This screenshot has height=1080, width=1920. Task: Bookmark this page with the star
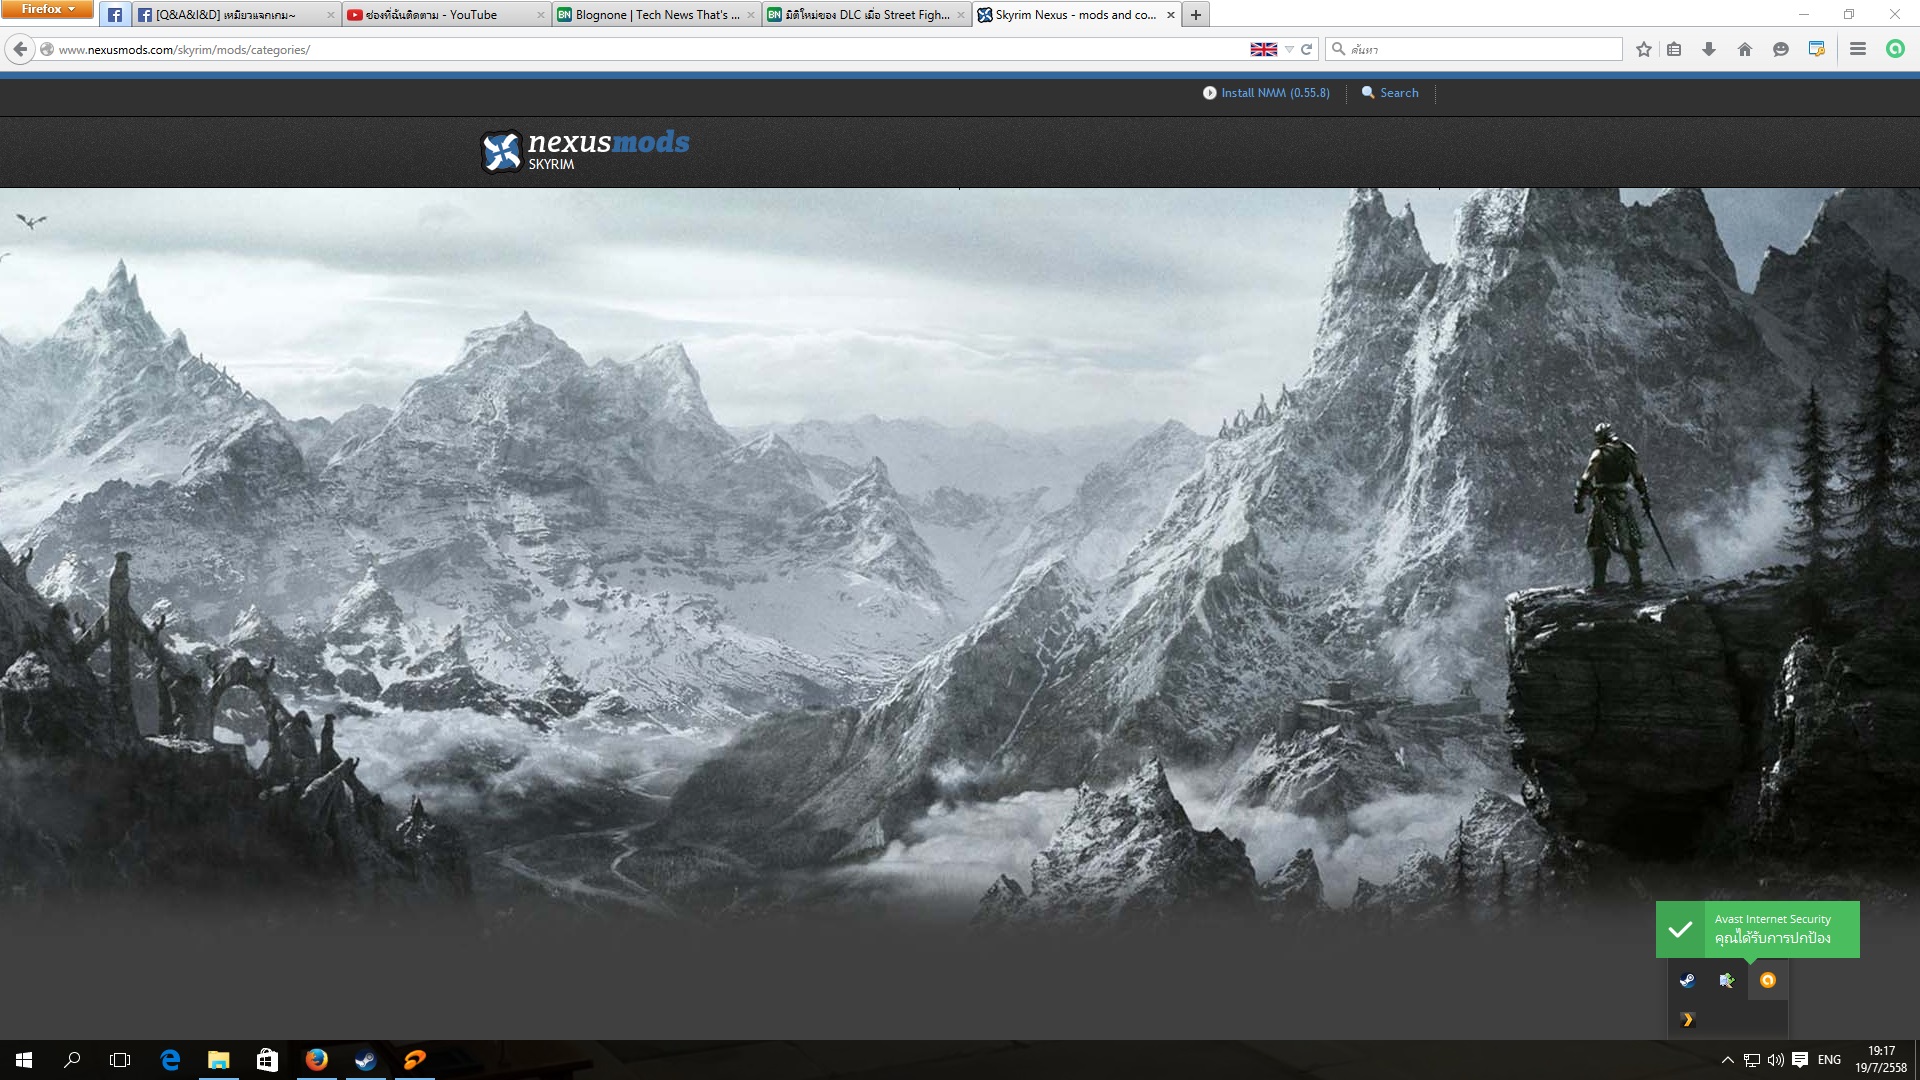click(x=1643, y=49)
